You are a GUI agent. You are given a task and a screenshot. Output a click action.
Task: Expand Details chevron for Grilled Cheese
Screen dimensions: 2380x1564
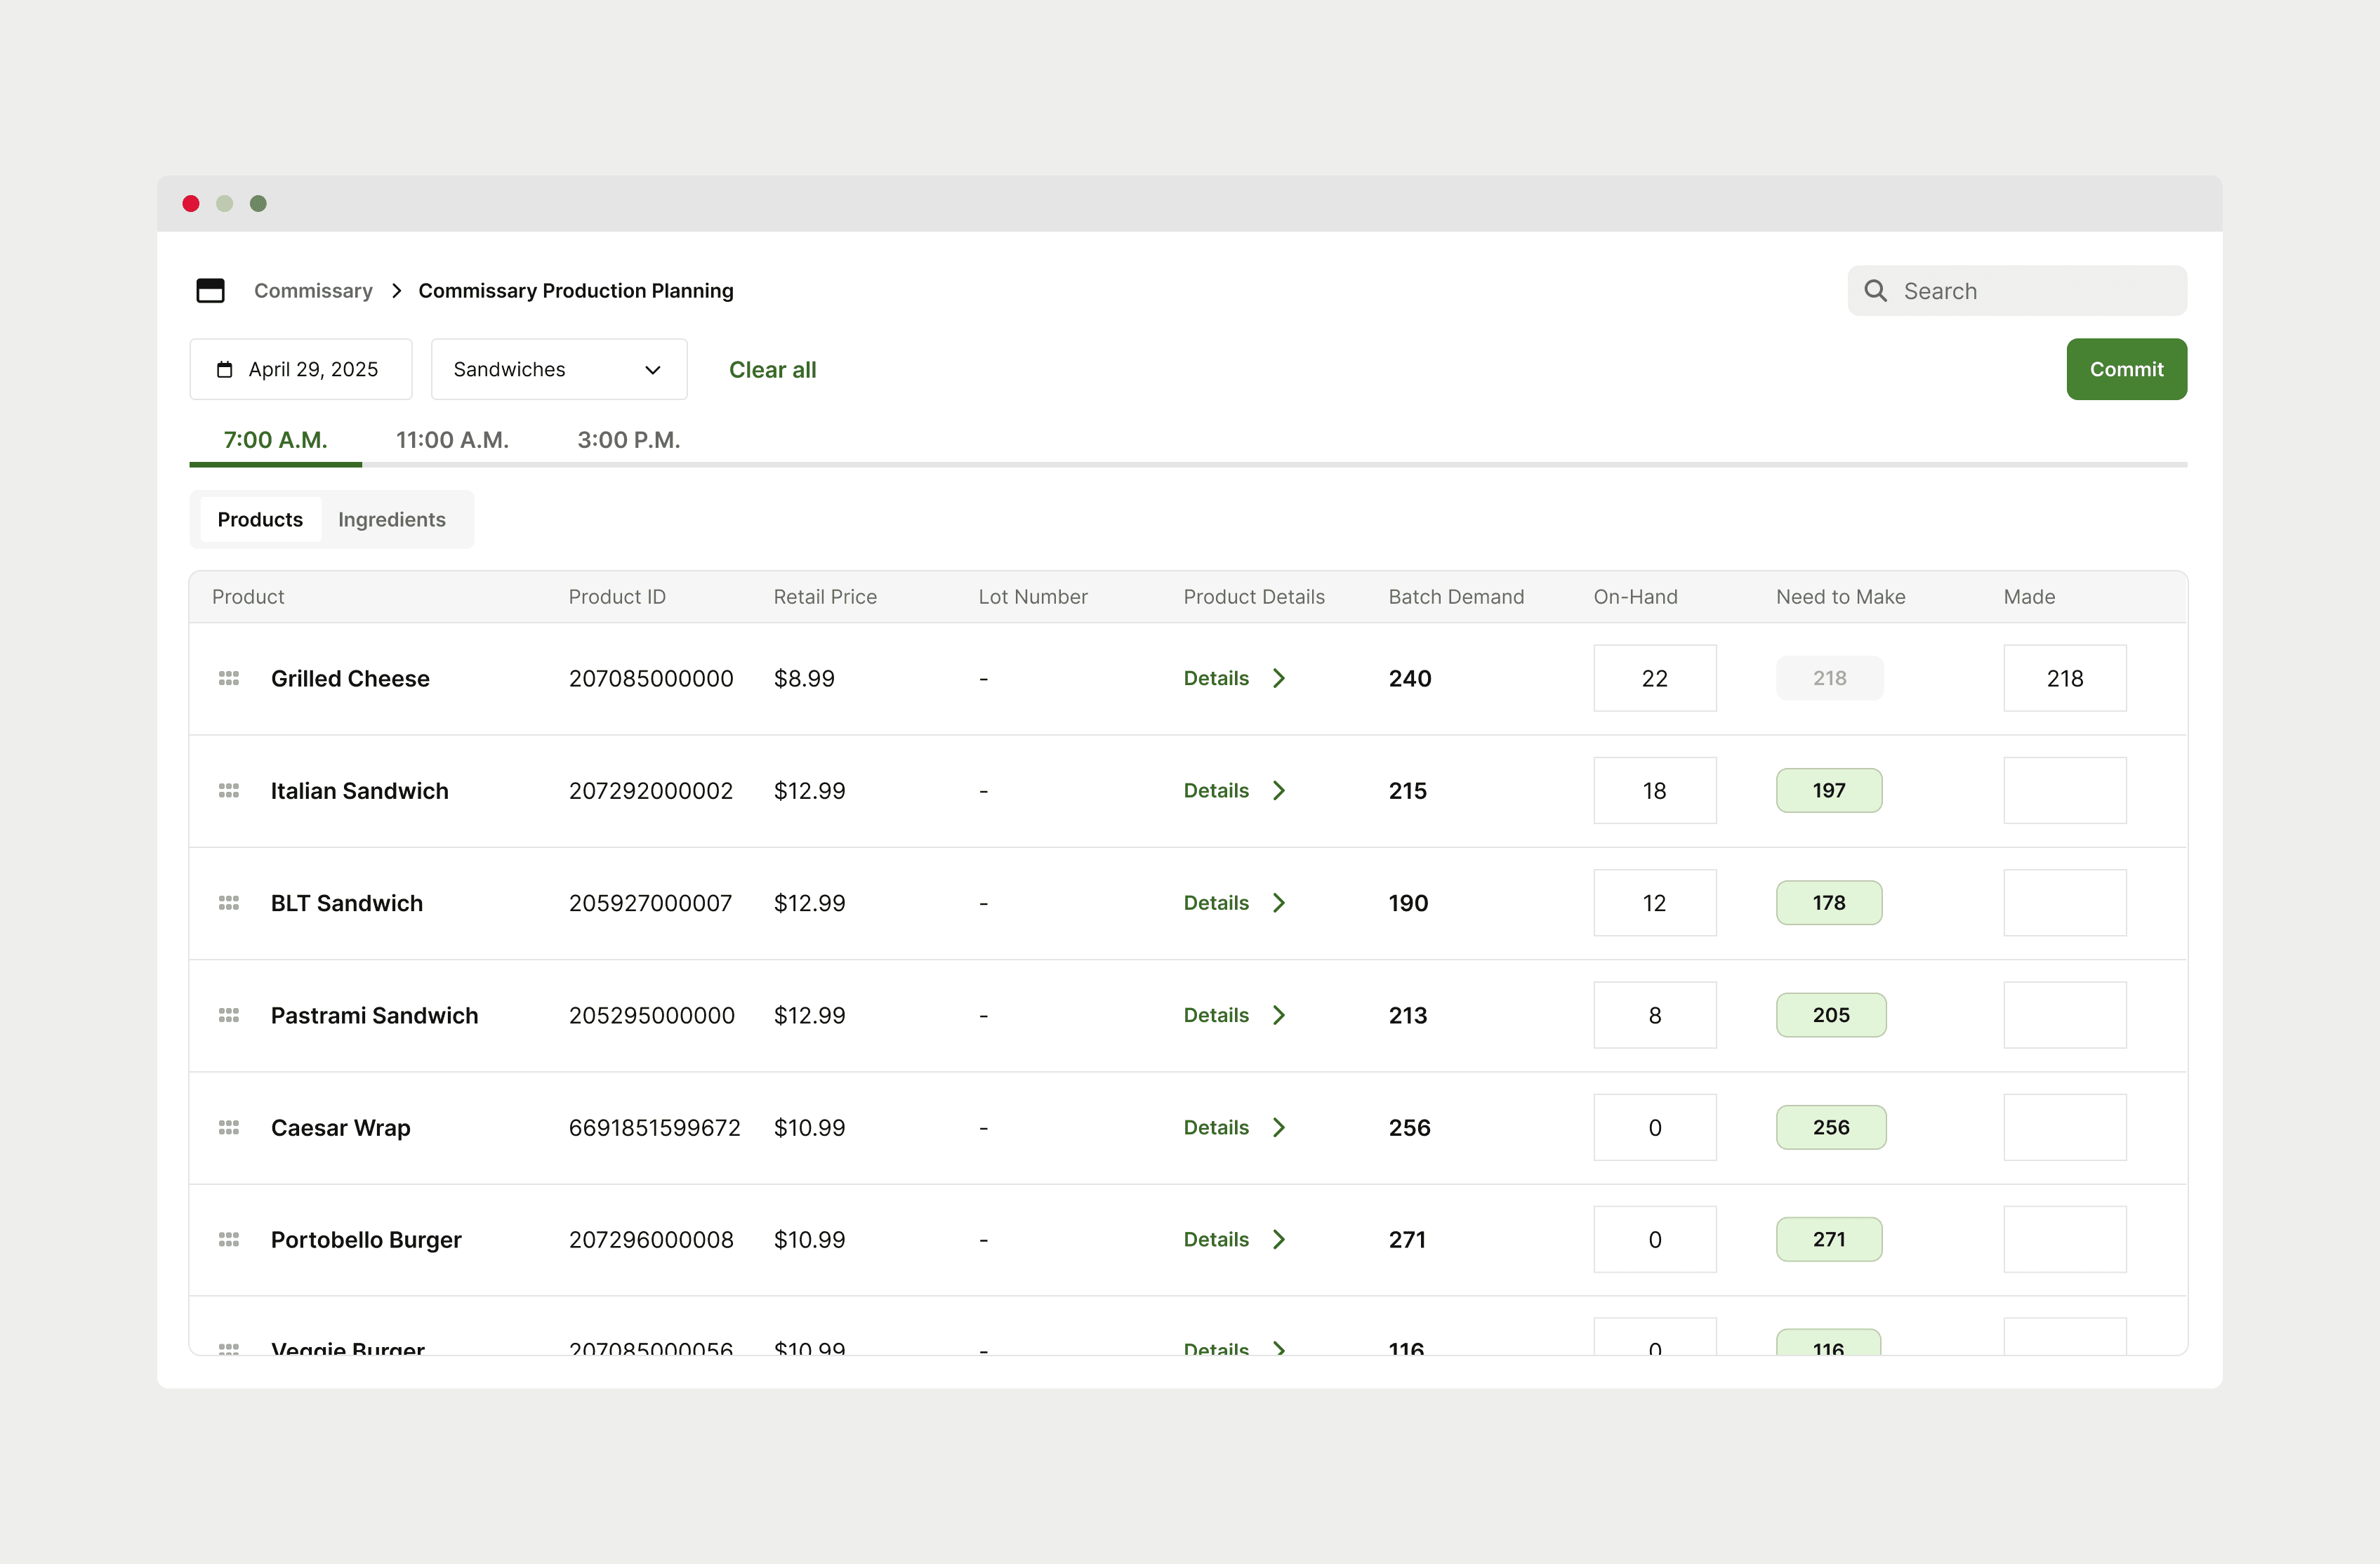point(1278,678)
